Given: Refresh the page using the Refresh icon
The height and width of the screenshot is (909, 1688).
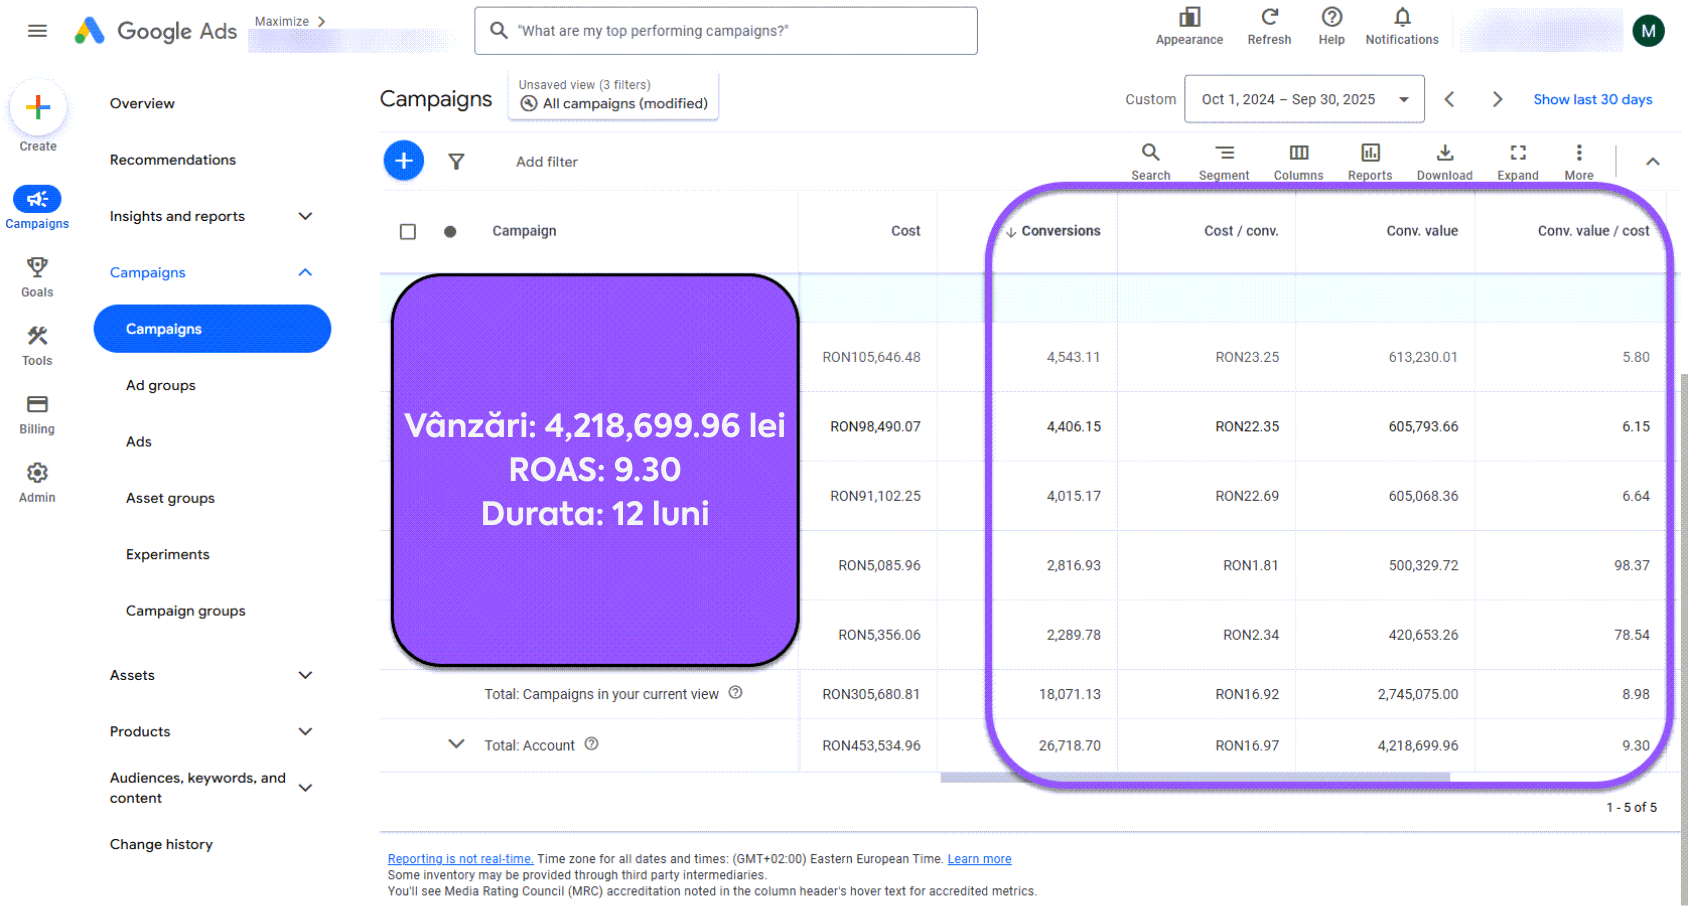Looking at the screenshot, I should [1269, 20].
